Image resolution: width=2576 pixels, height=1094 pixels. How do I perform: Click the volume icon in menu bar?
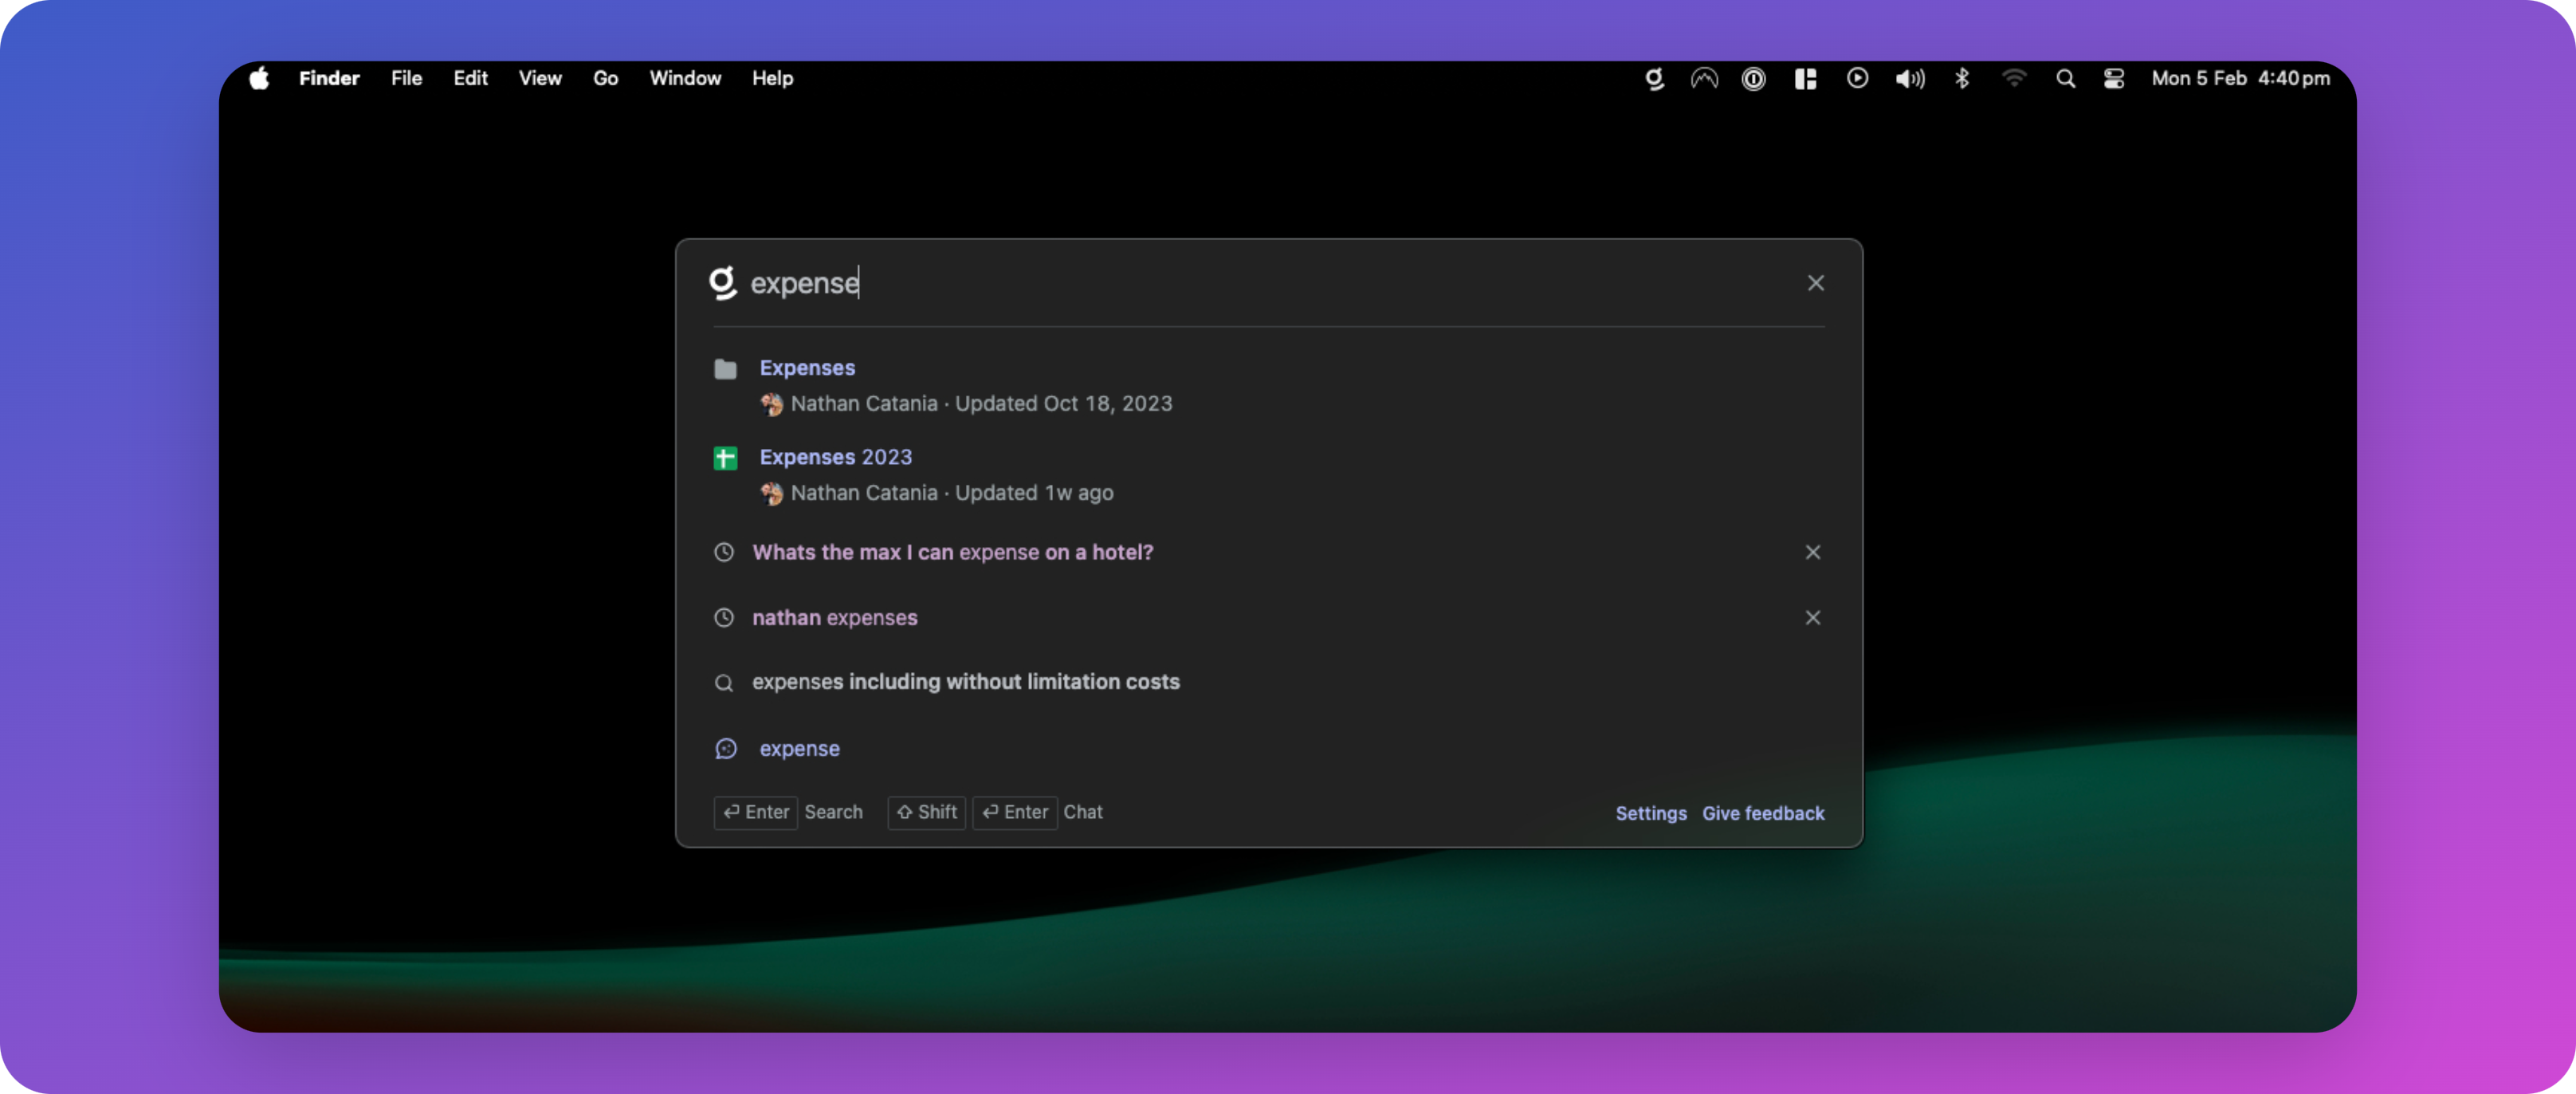pos(1909,78)
